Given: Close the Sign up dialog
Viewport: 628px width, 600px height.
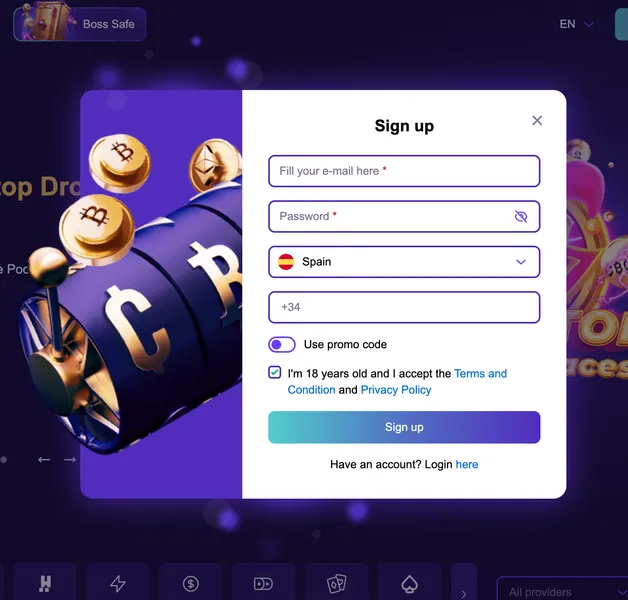Looking at the screenshot, I should (x=537, y=121).
